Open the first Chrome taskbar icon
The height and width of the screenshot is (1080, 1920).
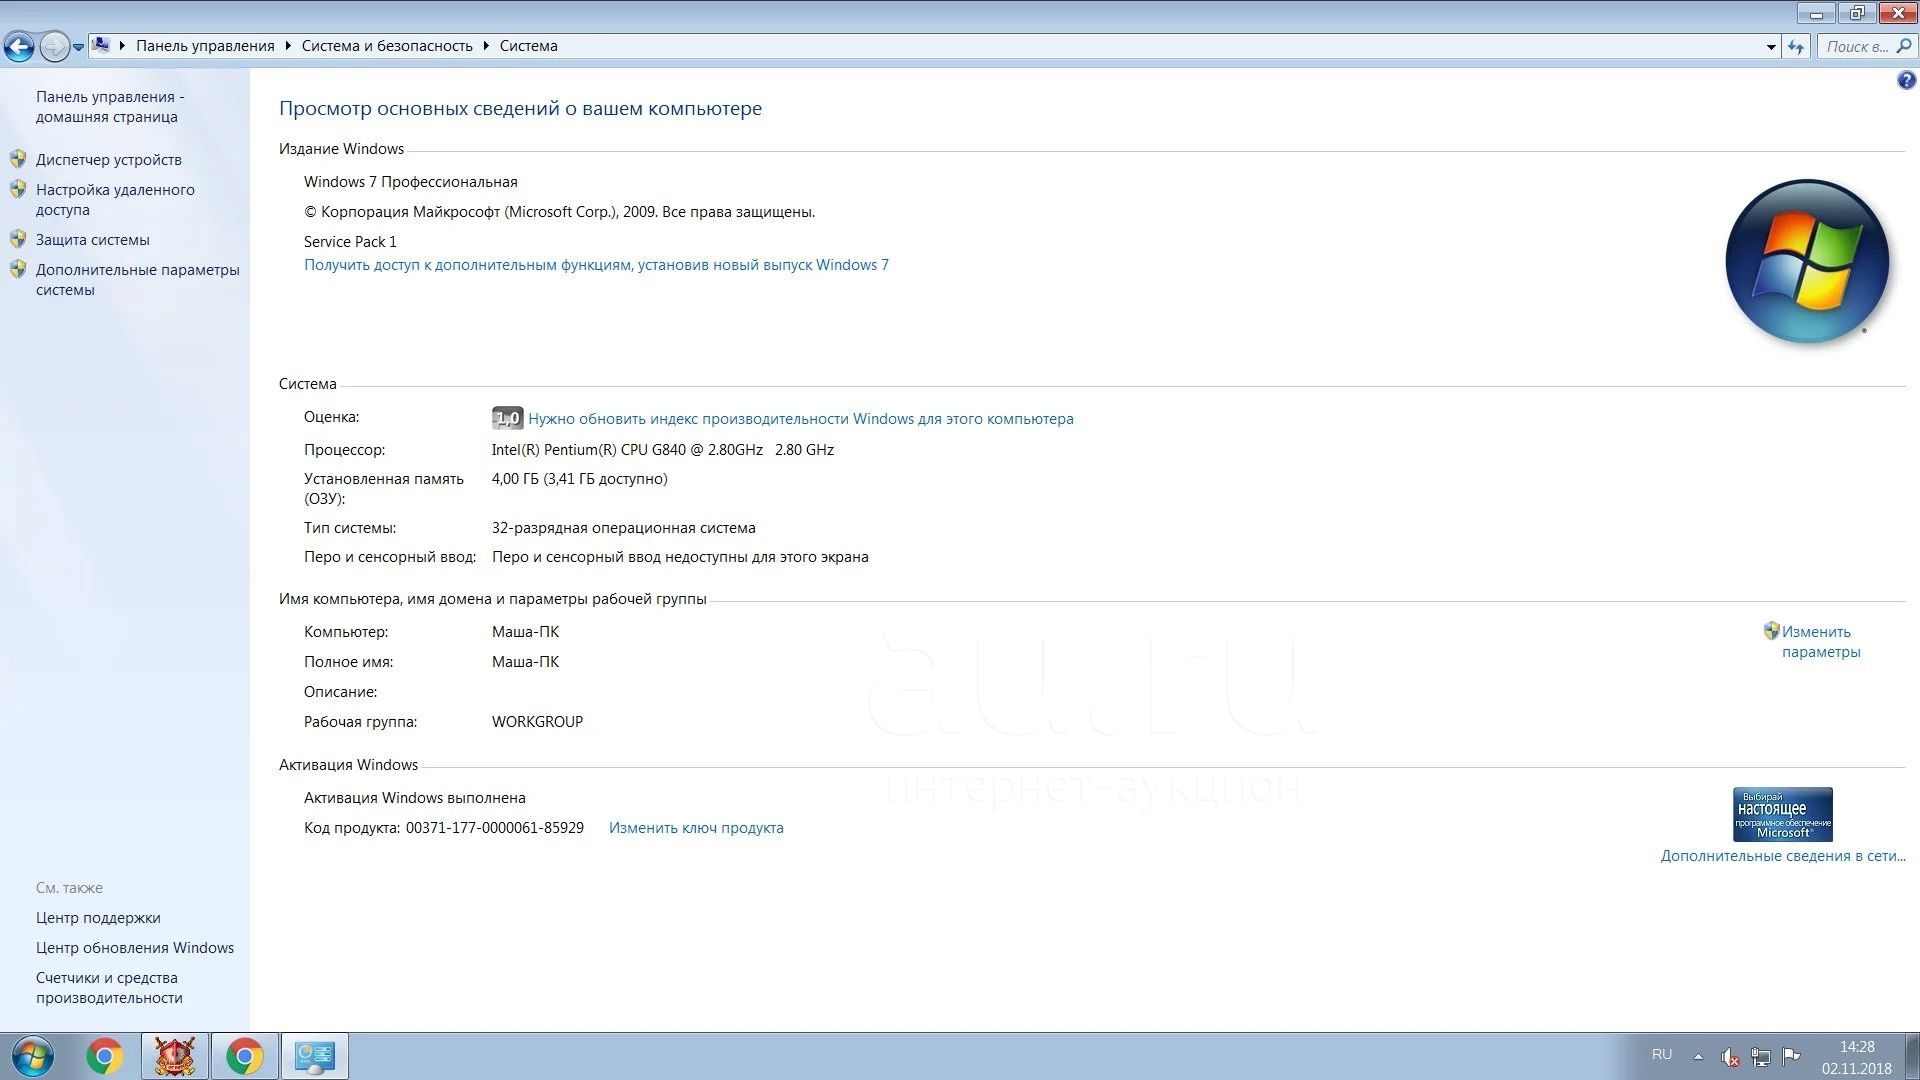click(x=105, y=1056)
